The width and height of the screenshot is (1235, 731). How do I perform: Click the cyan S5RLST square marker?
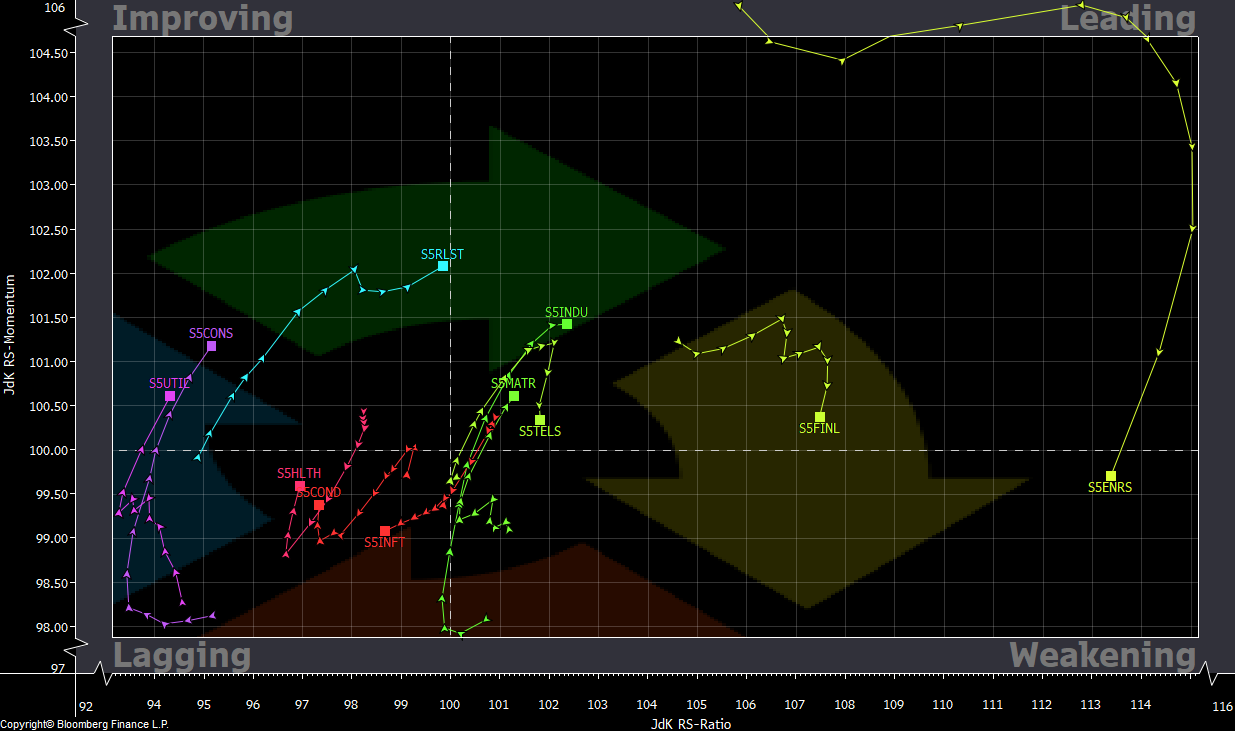(x=443, y=266)
